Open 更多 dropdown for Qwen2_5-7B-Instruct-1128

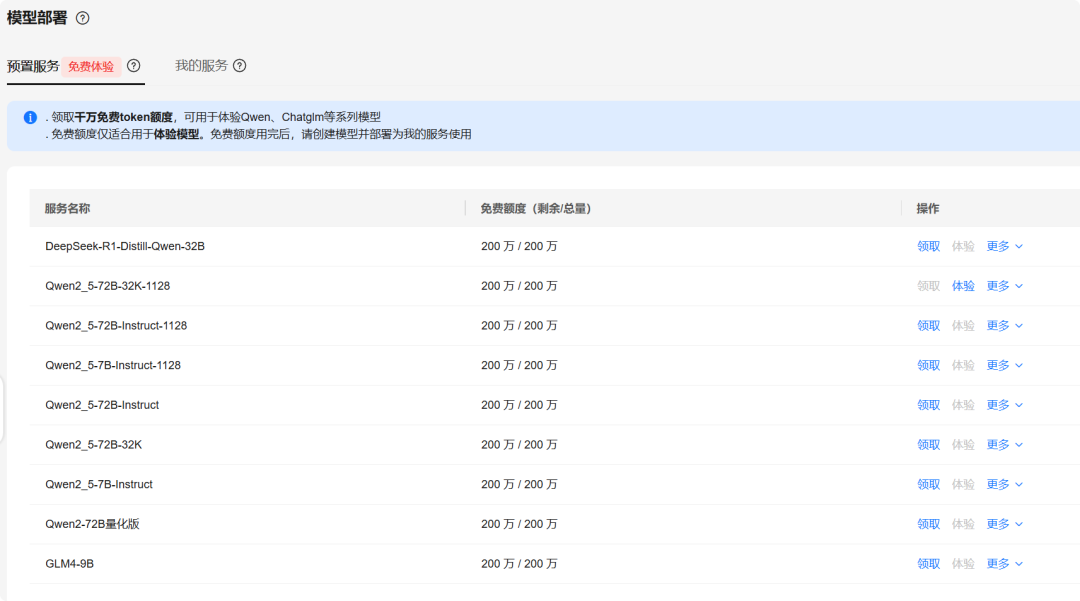pos(1004,366)
